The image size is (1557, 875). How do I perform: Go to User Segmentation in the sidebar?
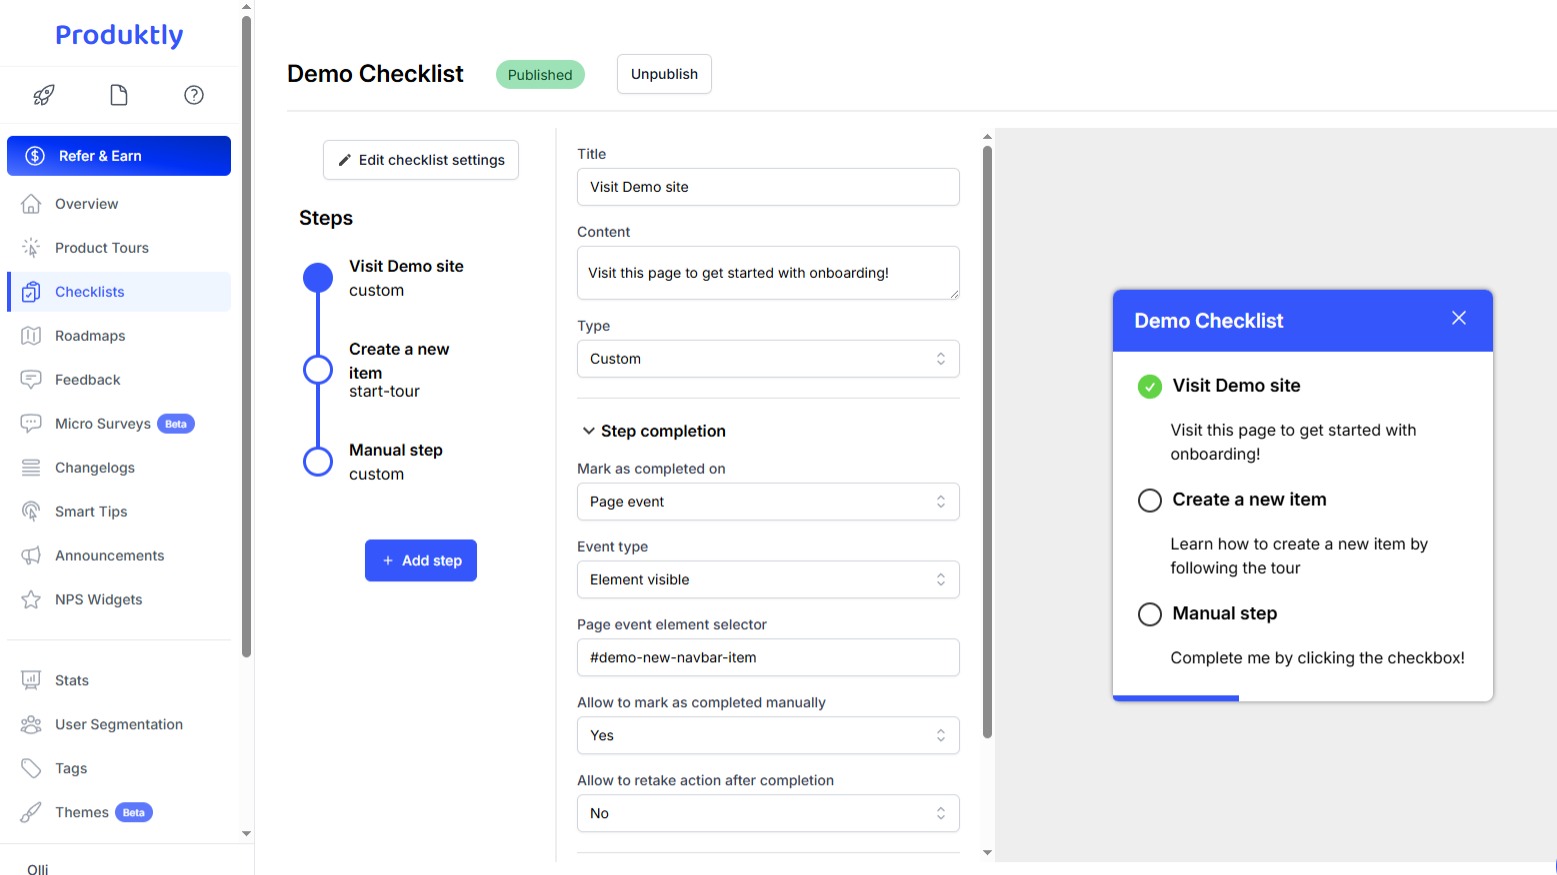[118, 725]
